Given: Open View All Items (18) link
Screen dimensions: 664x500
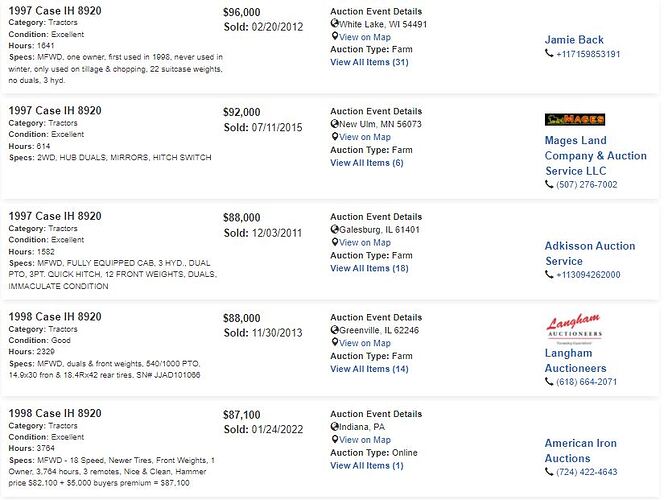Looking at the screenshot, I should coord(369,268).
